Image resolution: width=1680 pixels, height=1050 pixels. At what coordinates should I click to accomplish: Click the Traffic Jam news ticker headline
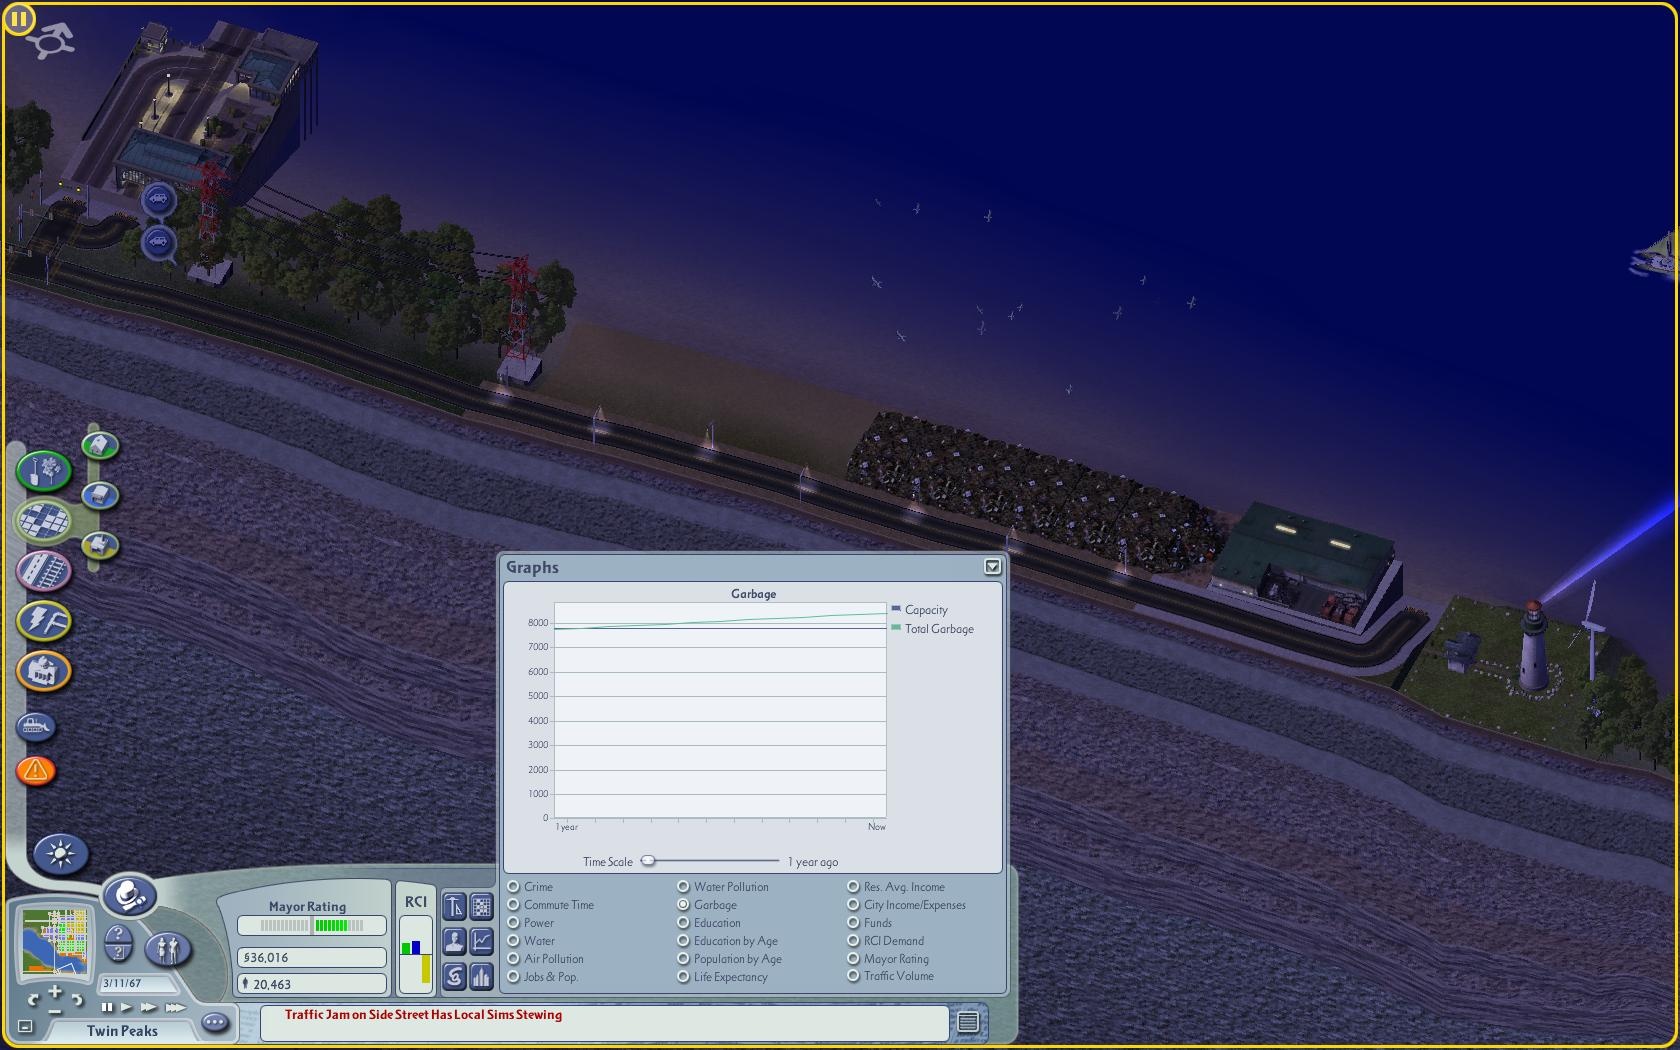pos(423,1015)
